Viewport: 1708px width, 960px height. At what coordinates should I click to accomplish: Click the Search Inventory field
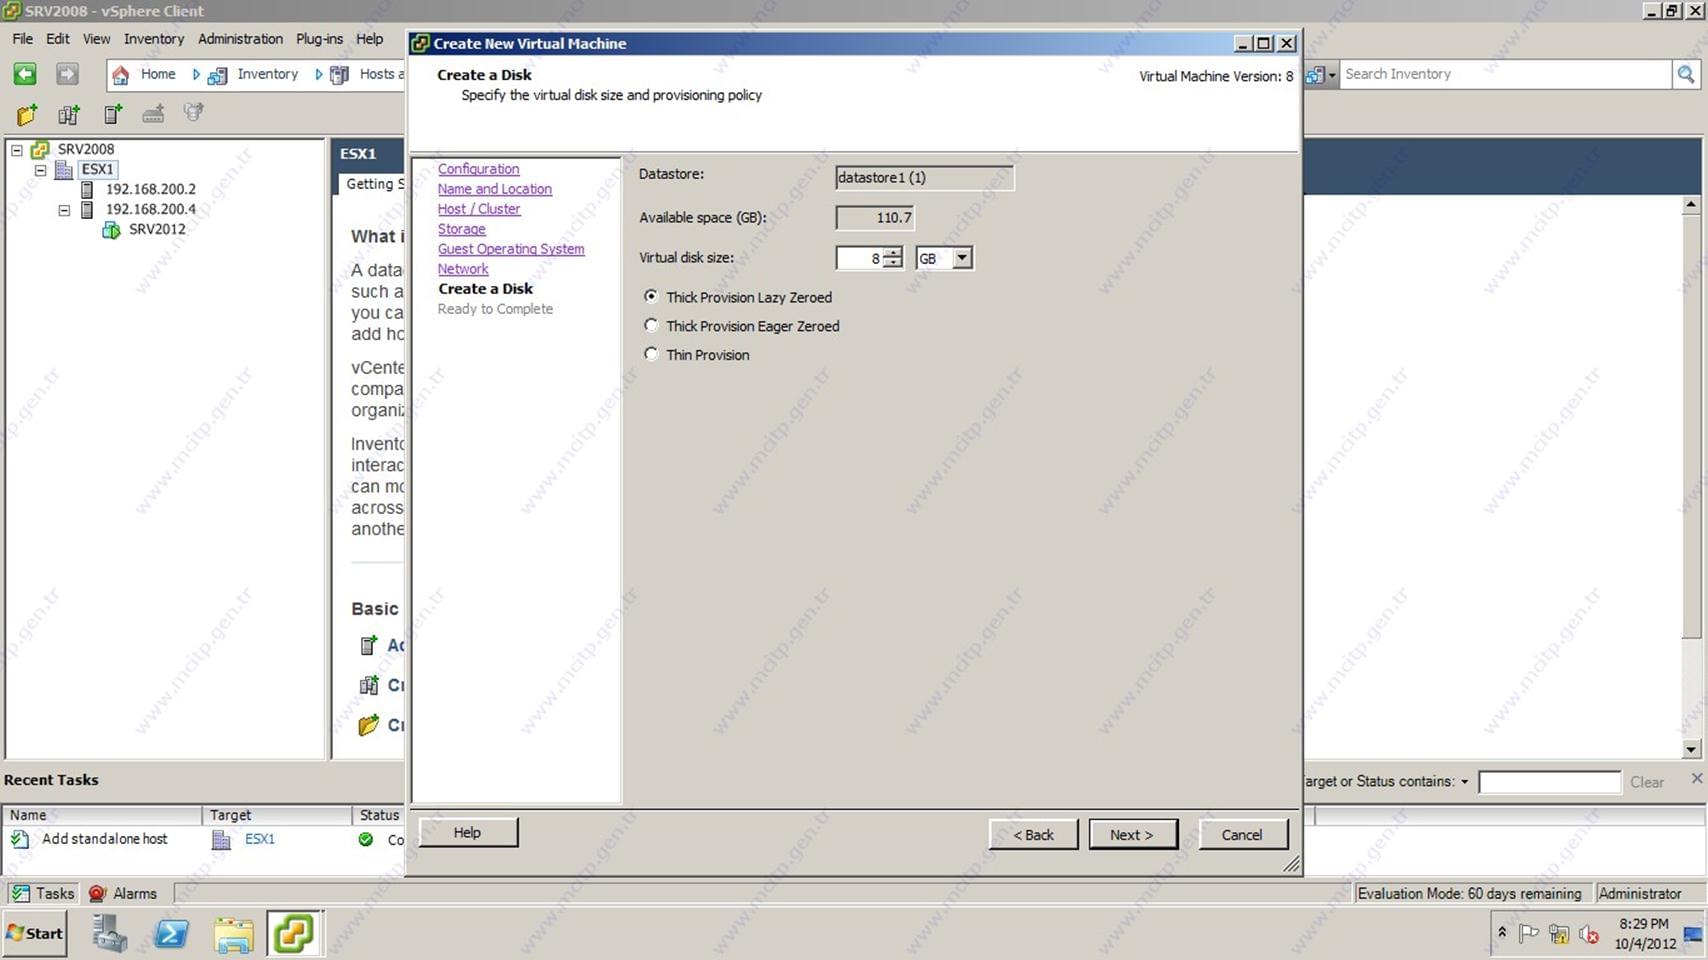point(1506,74)
